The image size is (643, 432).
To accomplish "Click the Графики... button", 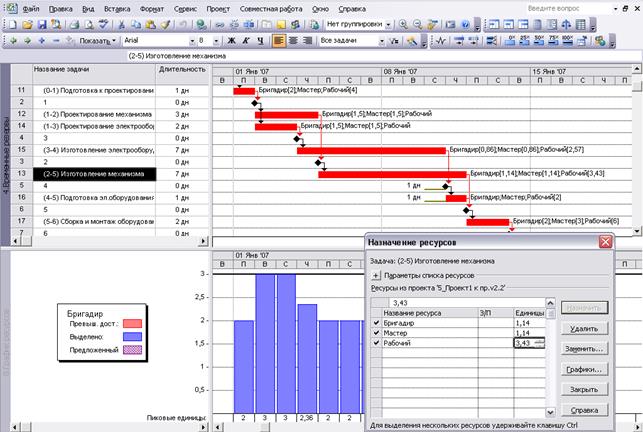I will pos(584,370).
